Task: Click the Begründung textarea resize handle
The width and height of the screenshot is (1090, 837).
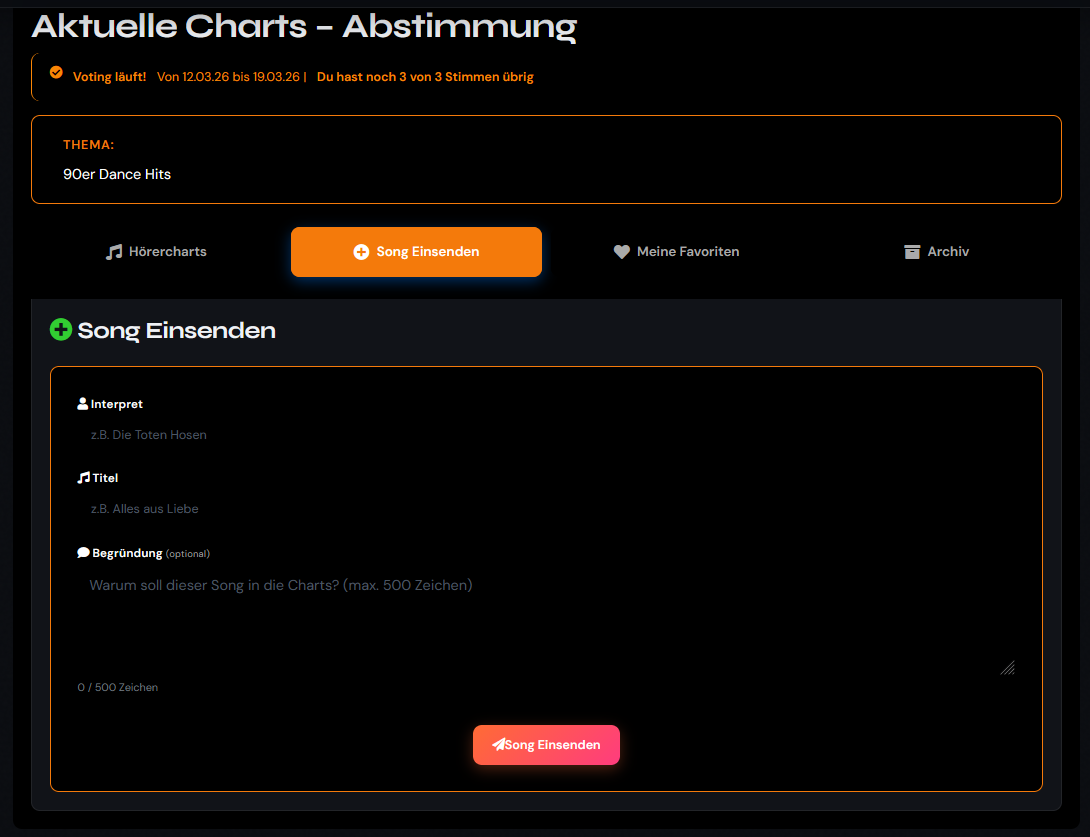Action: [x=1008, y=668]
